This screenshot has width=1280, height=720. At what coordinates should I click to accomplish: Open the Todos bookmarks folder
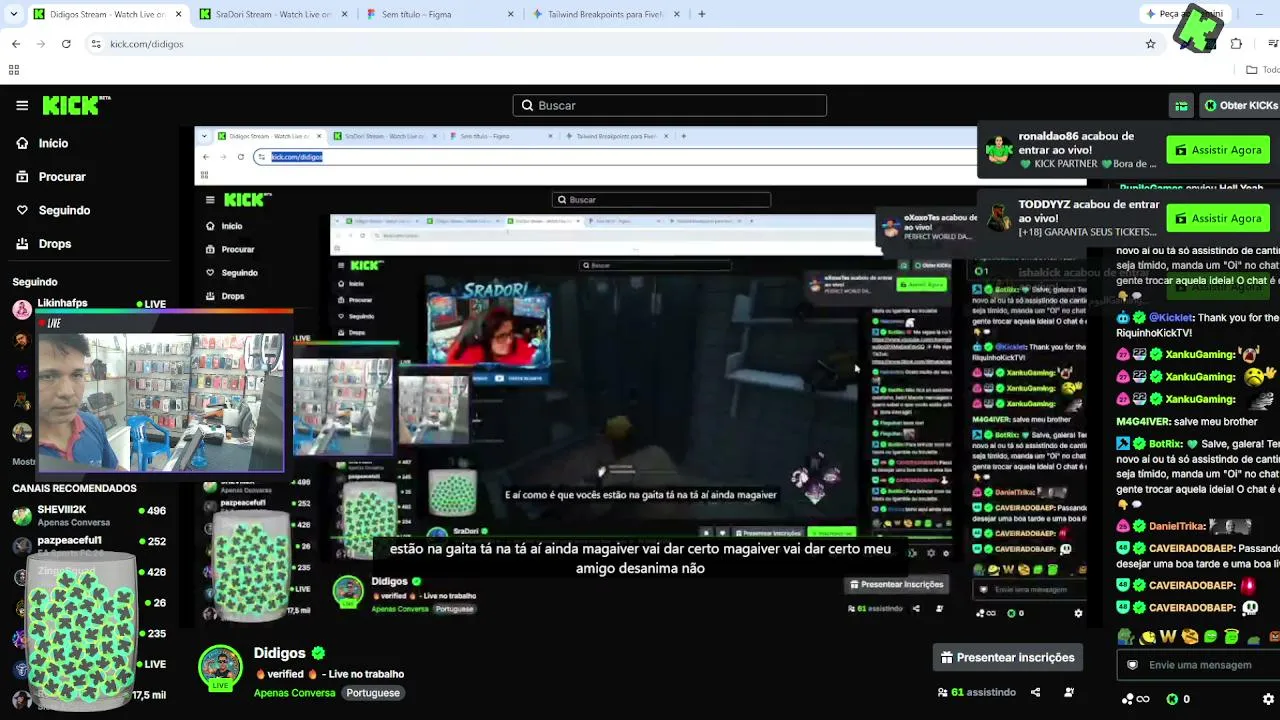point(1262,70)
